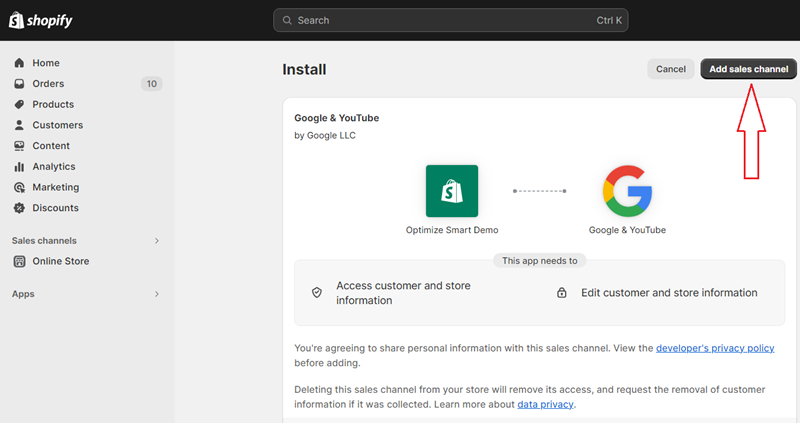This screenshot has height=423, width=800.
Task: Click Access customer and store information text
Action: pos(403,293)
